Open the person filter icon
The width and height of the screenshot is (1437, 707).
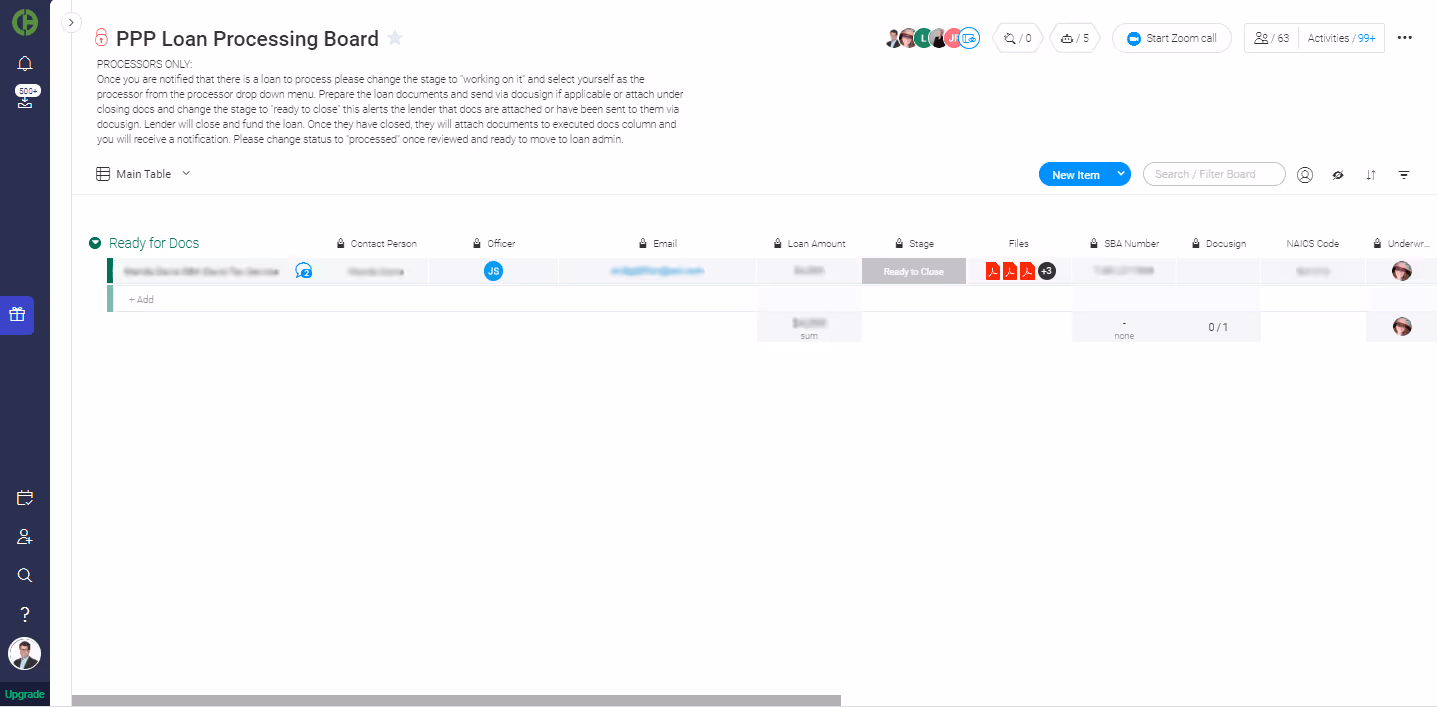1305,175
